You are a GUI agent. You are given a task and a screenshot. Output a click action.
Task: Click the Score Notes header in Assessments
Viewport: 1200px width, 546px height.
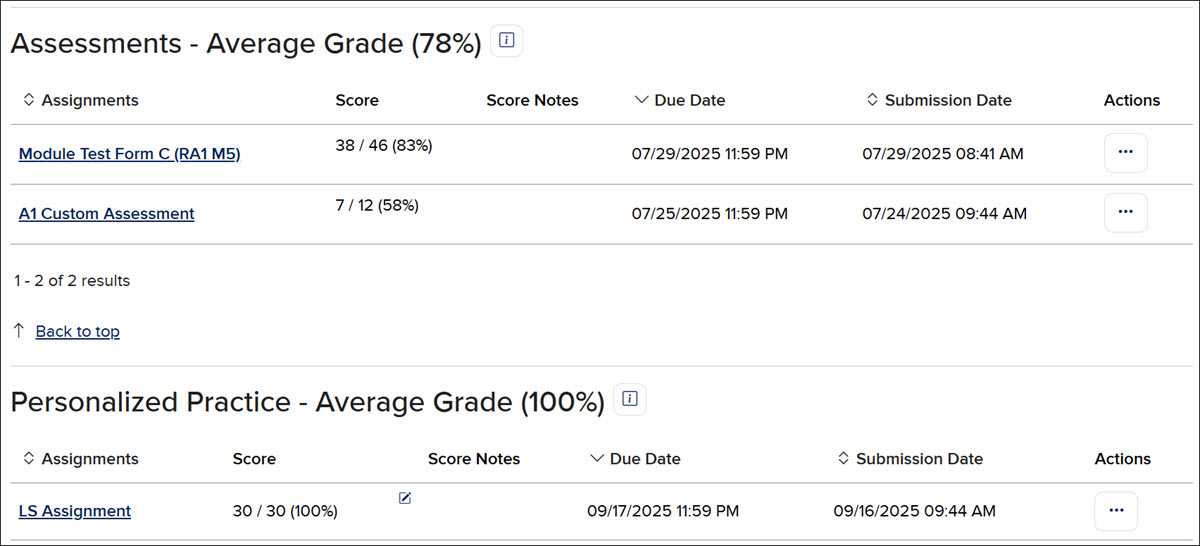pos(532,100)
